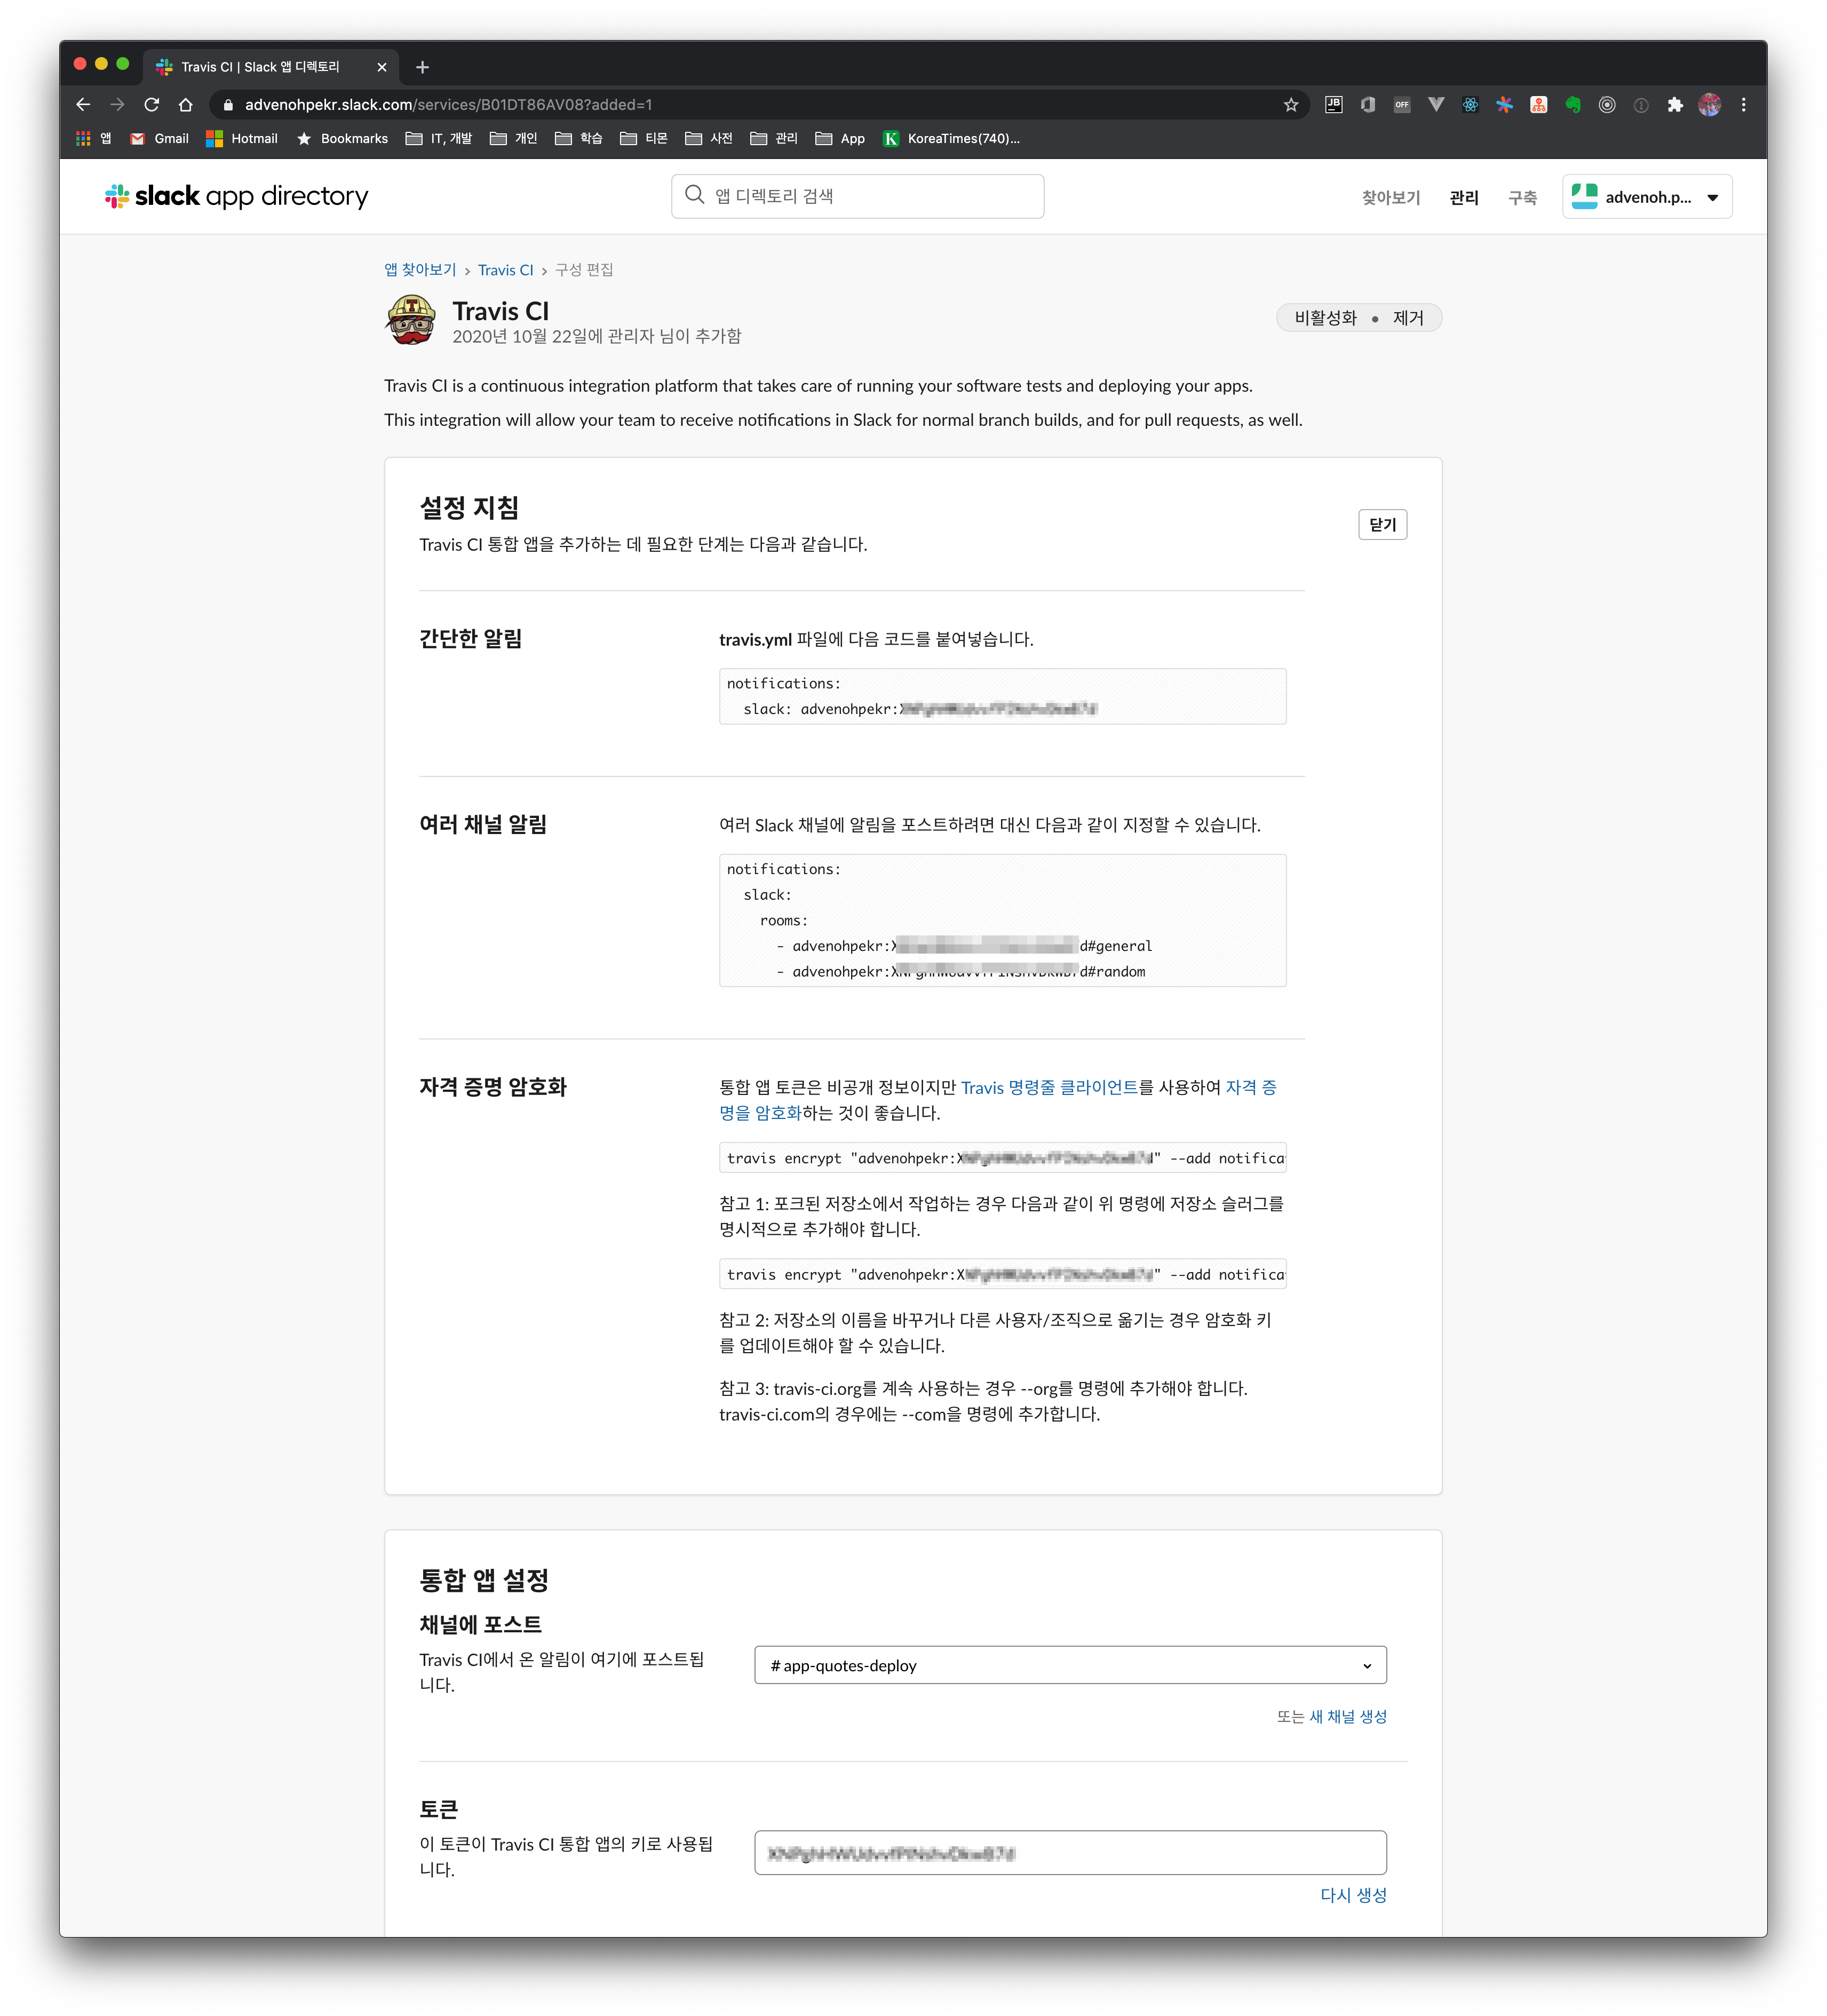
Task: Open the Evernote elephant extension icon
Action: pyautogui.click(x=1573, y=105)
